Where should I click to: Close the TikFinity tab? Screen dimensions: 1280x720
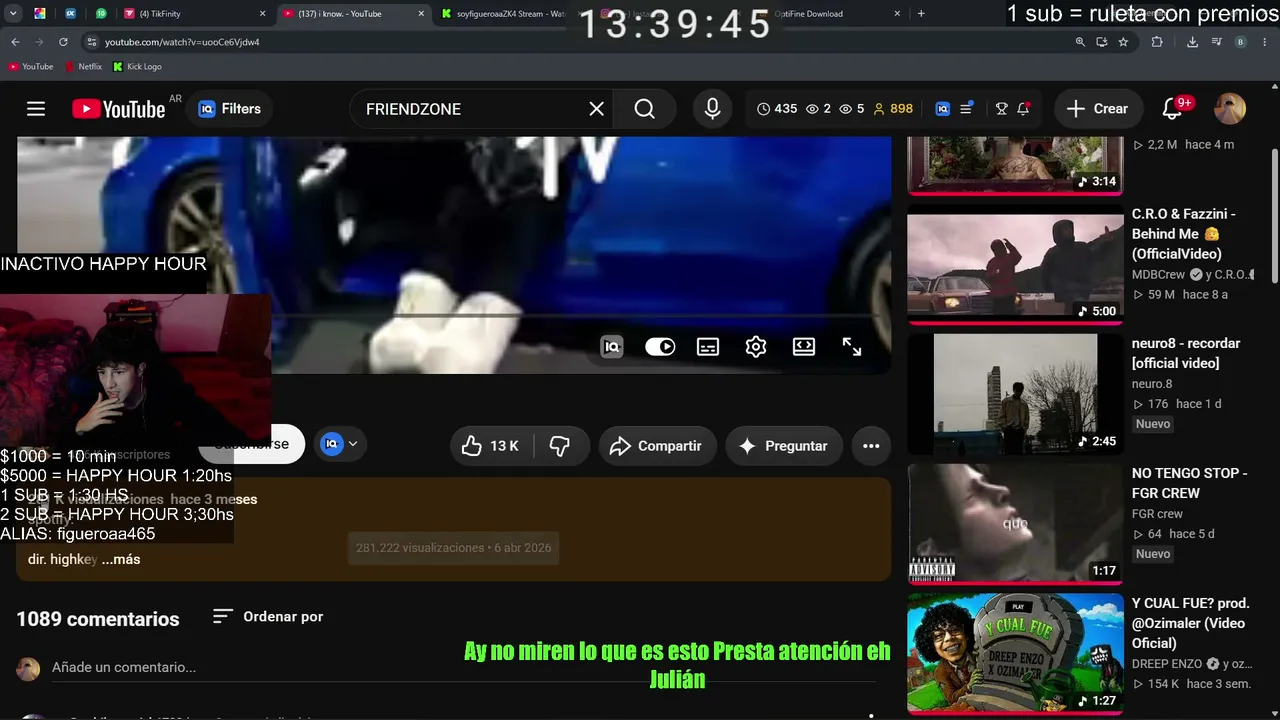point(262,14)
